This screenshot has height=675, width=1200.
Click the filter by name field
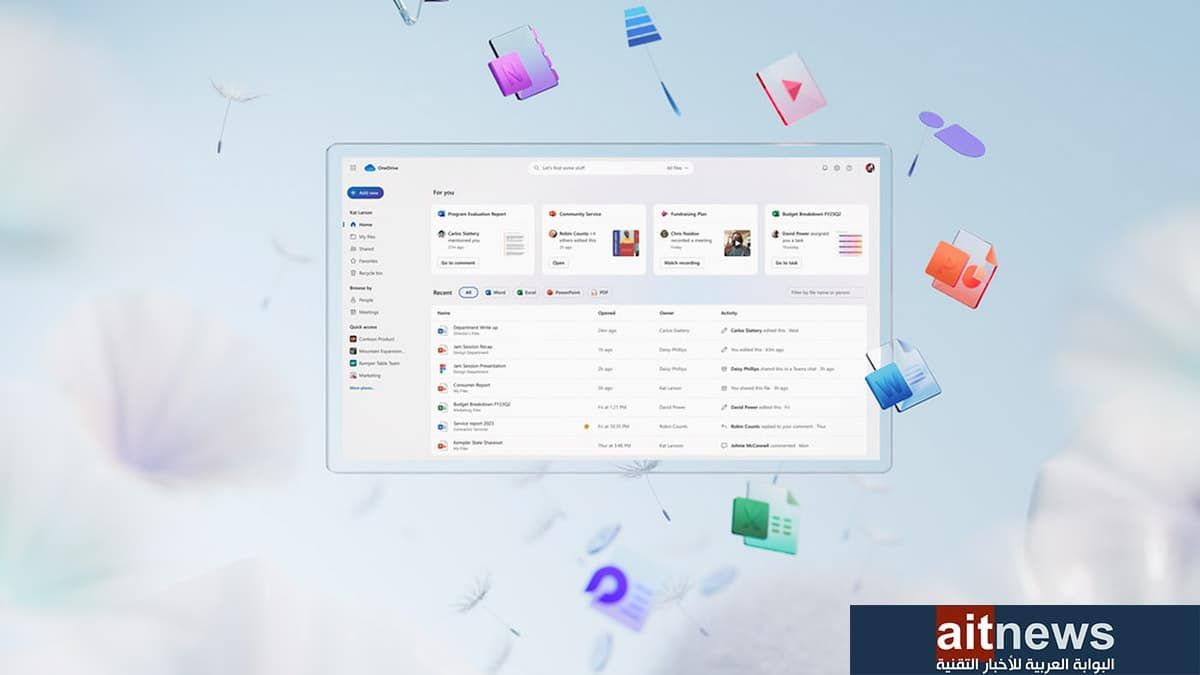(x=826, y=293)
